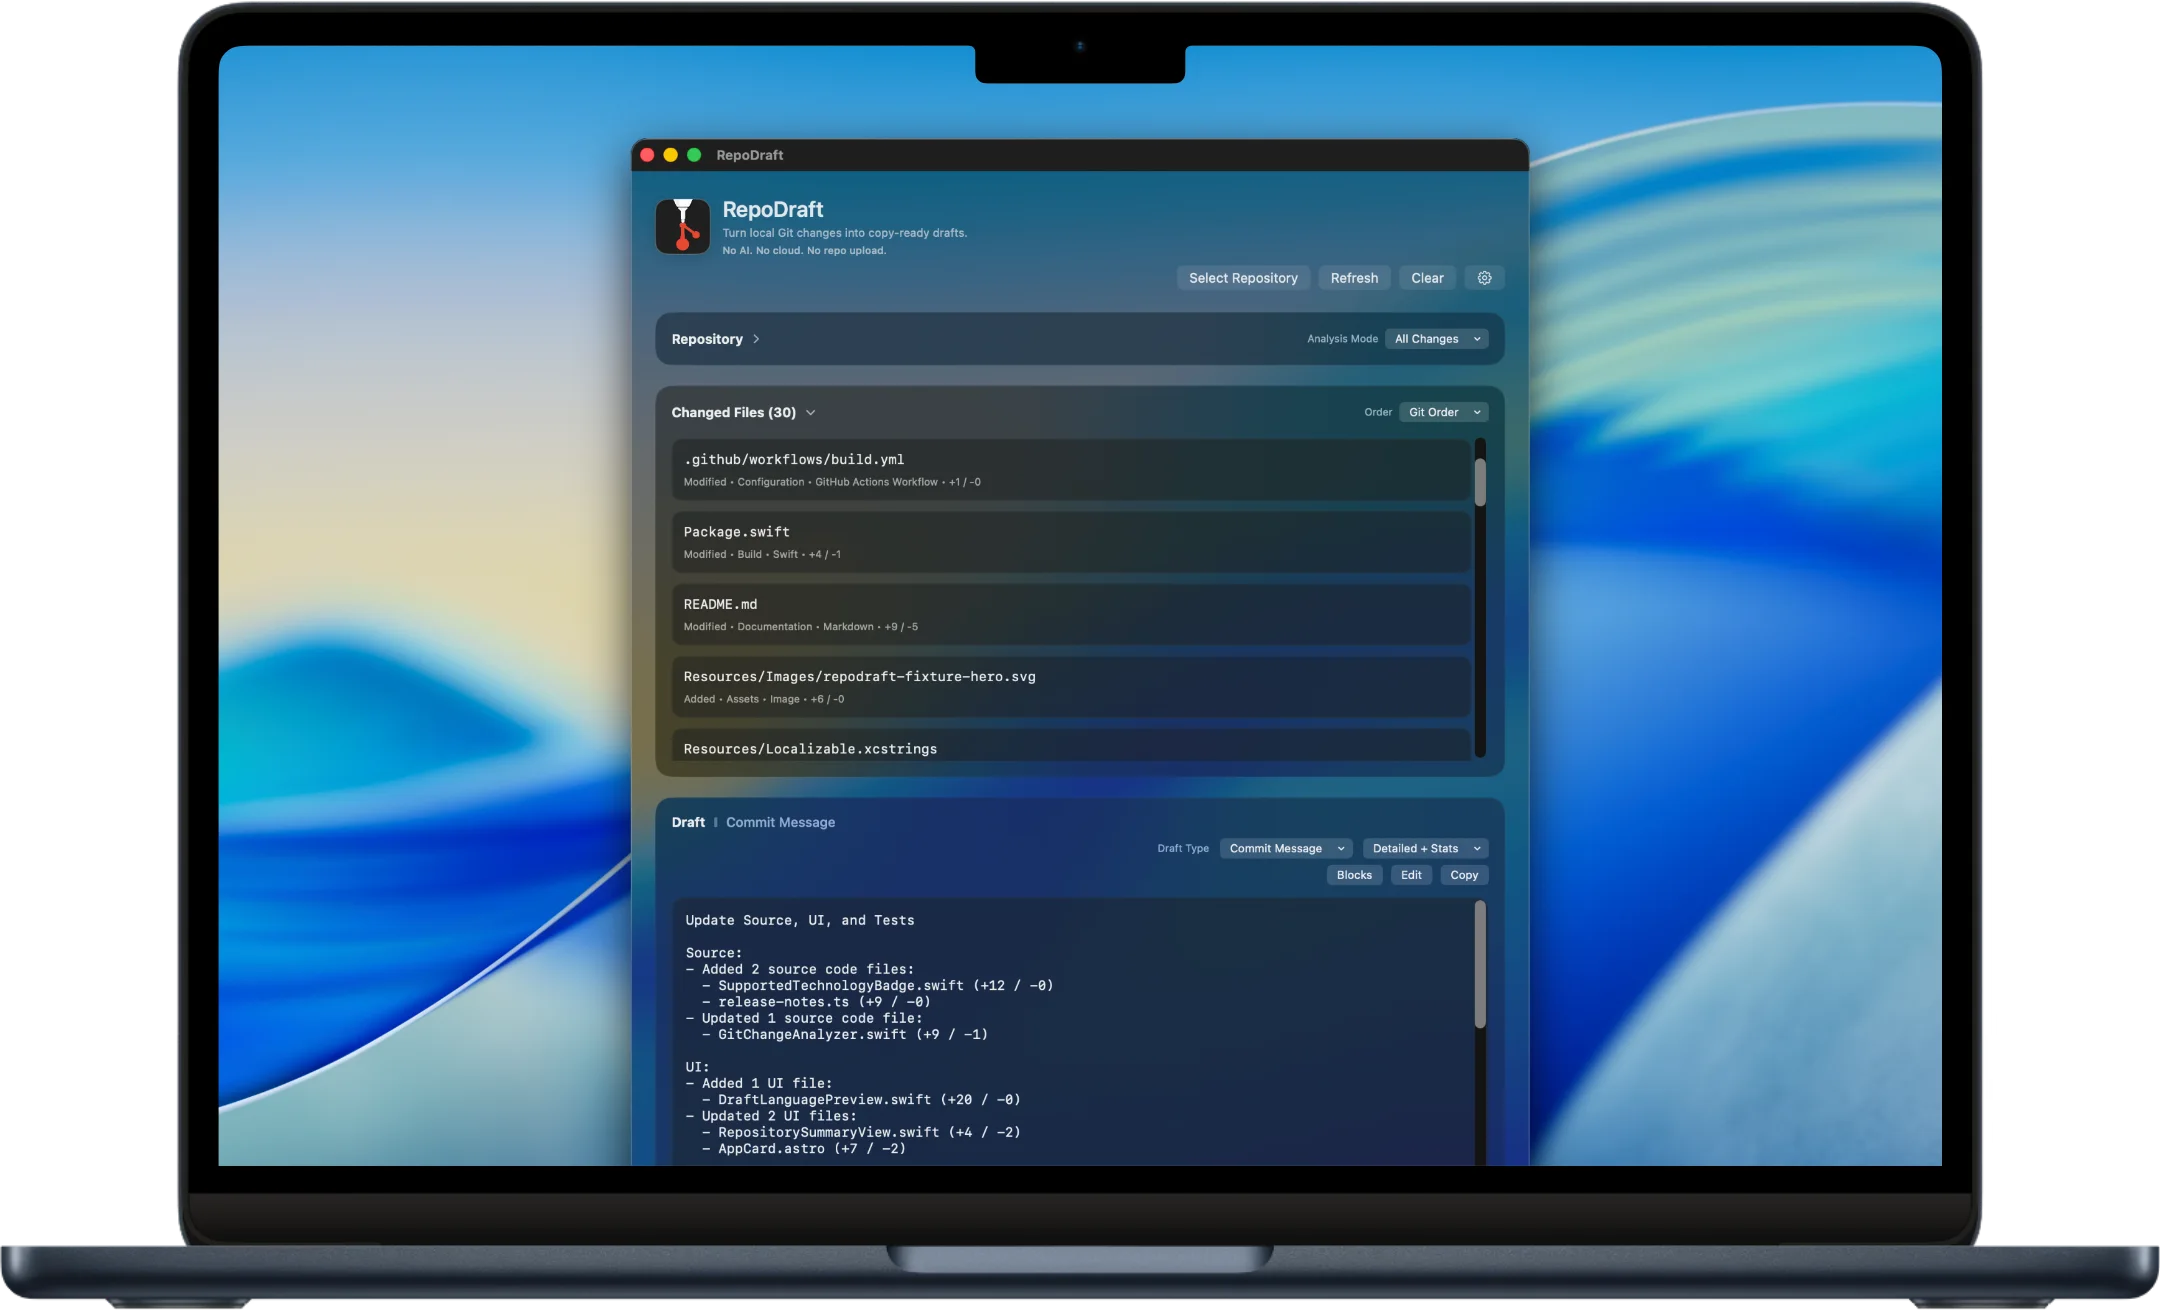Click the changed files list scrollbar

point(1480,482)
